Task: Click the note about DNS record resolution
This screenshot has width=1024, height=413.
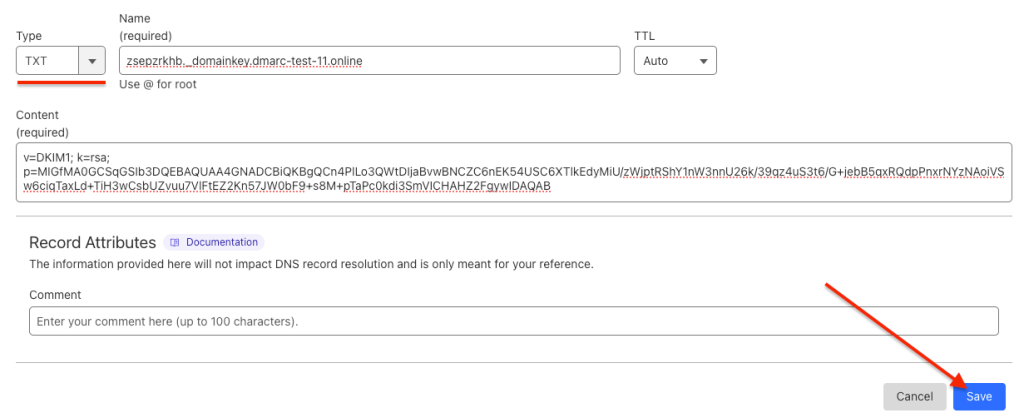Action: (311, 264)
